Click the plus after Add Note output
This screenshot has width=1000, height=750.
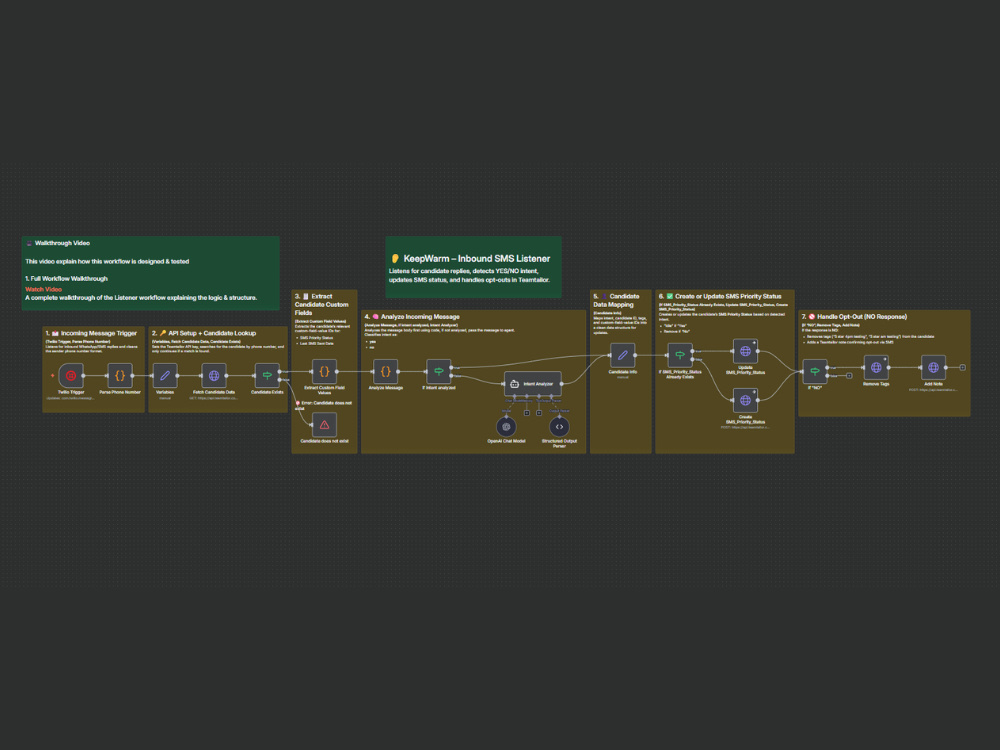click(962, 367)
